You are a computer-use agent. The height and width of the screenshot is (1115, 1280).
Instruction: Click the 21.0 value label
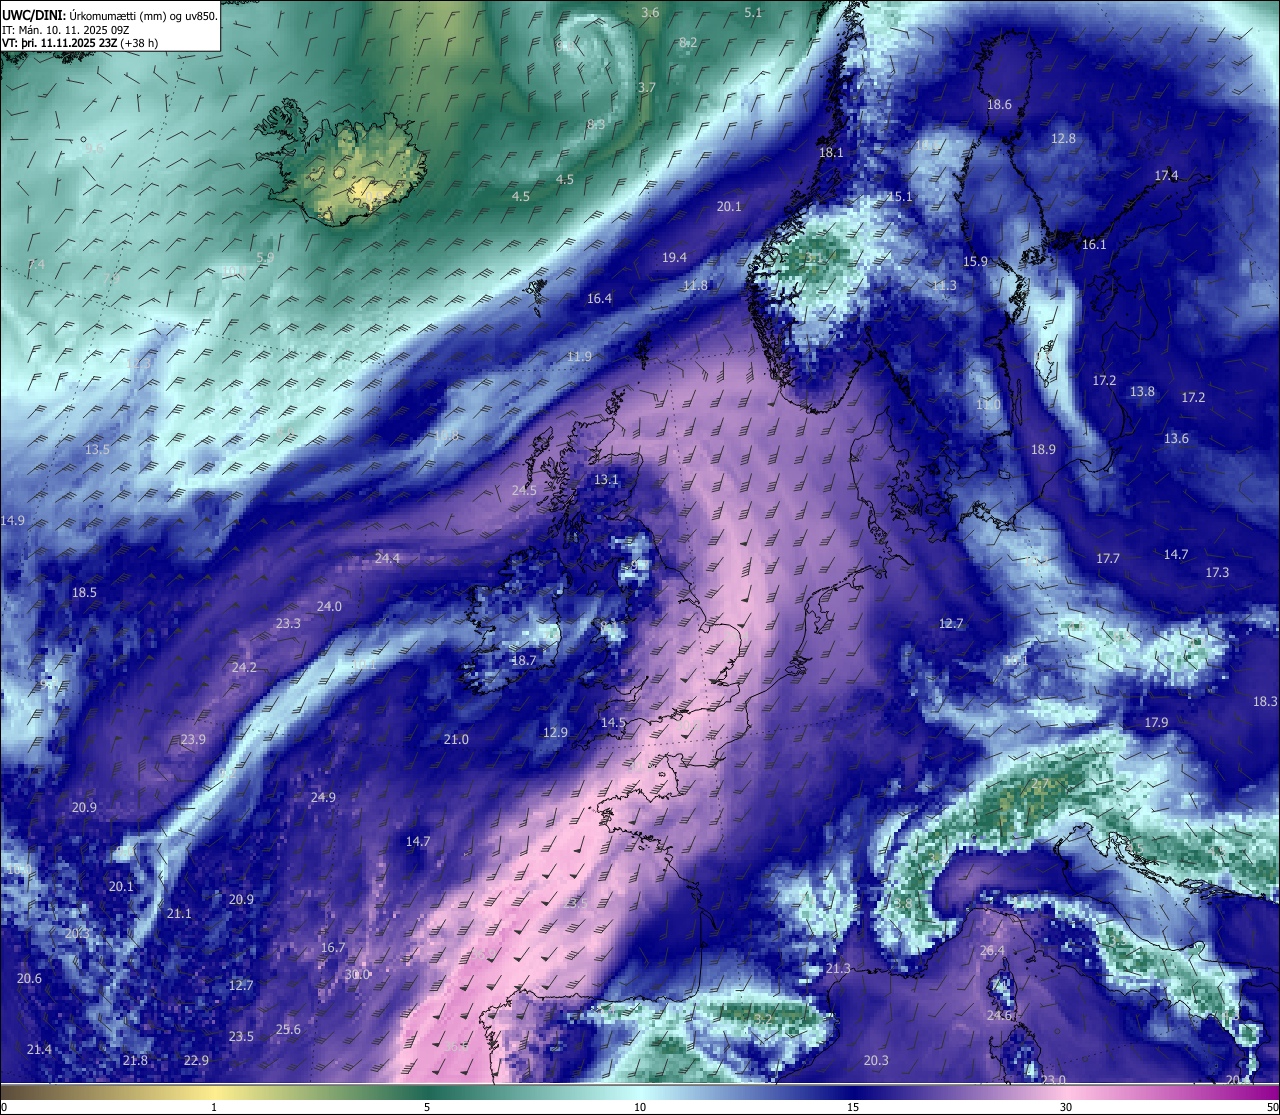pyautogui.click(x=456, y=739)
